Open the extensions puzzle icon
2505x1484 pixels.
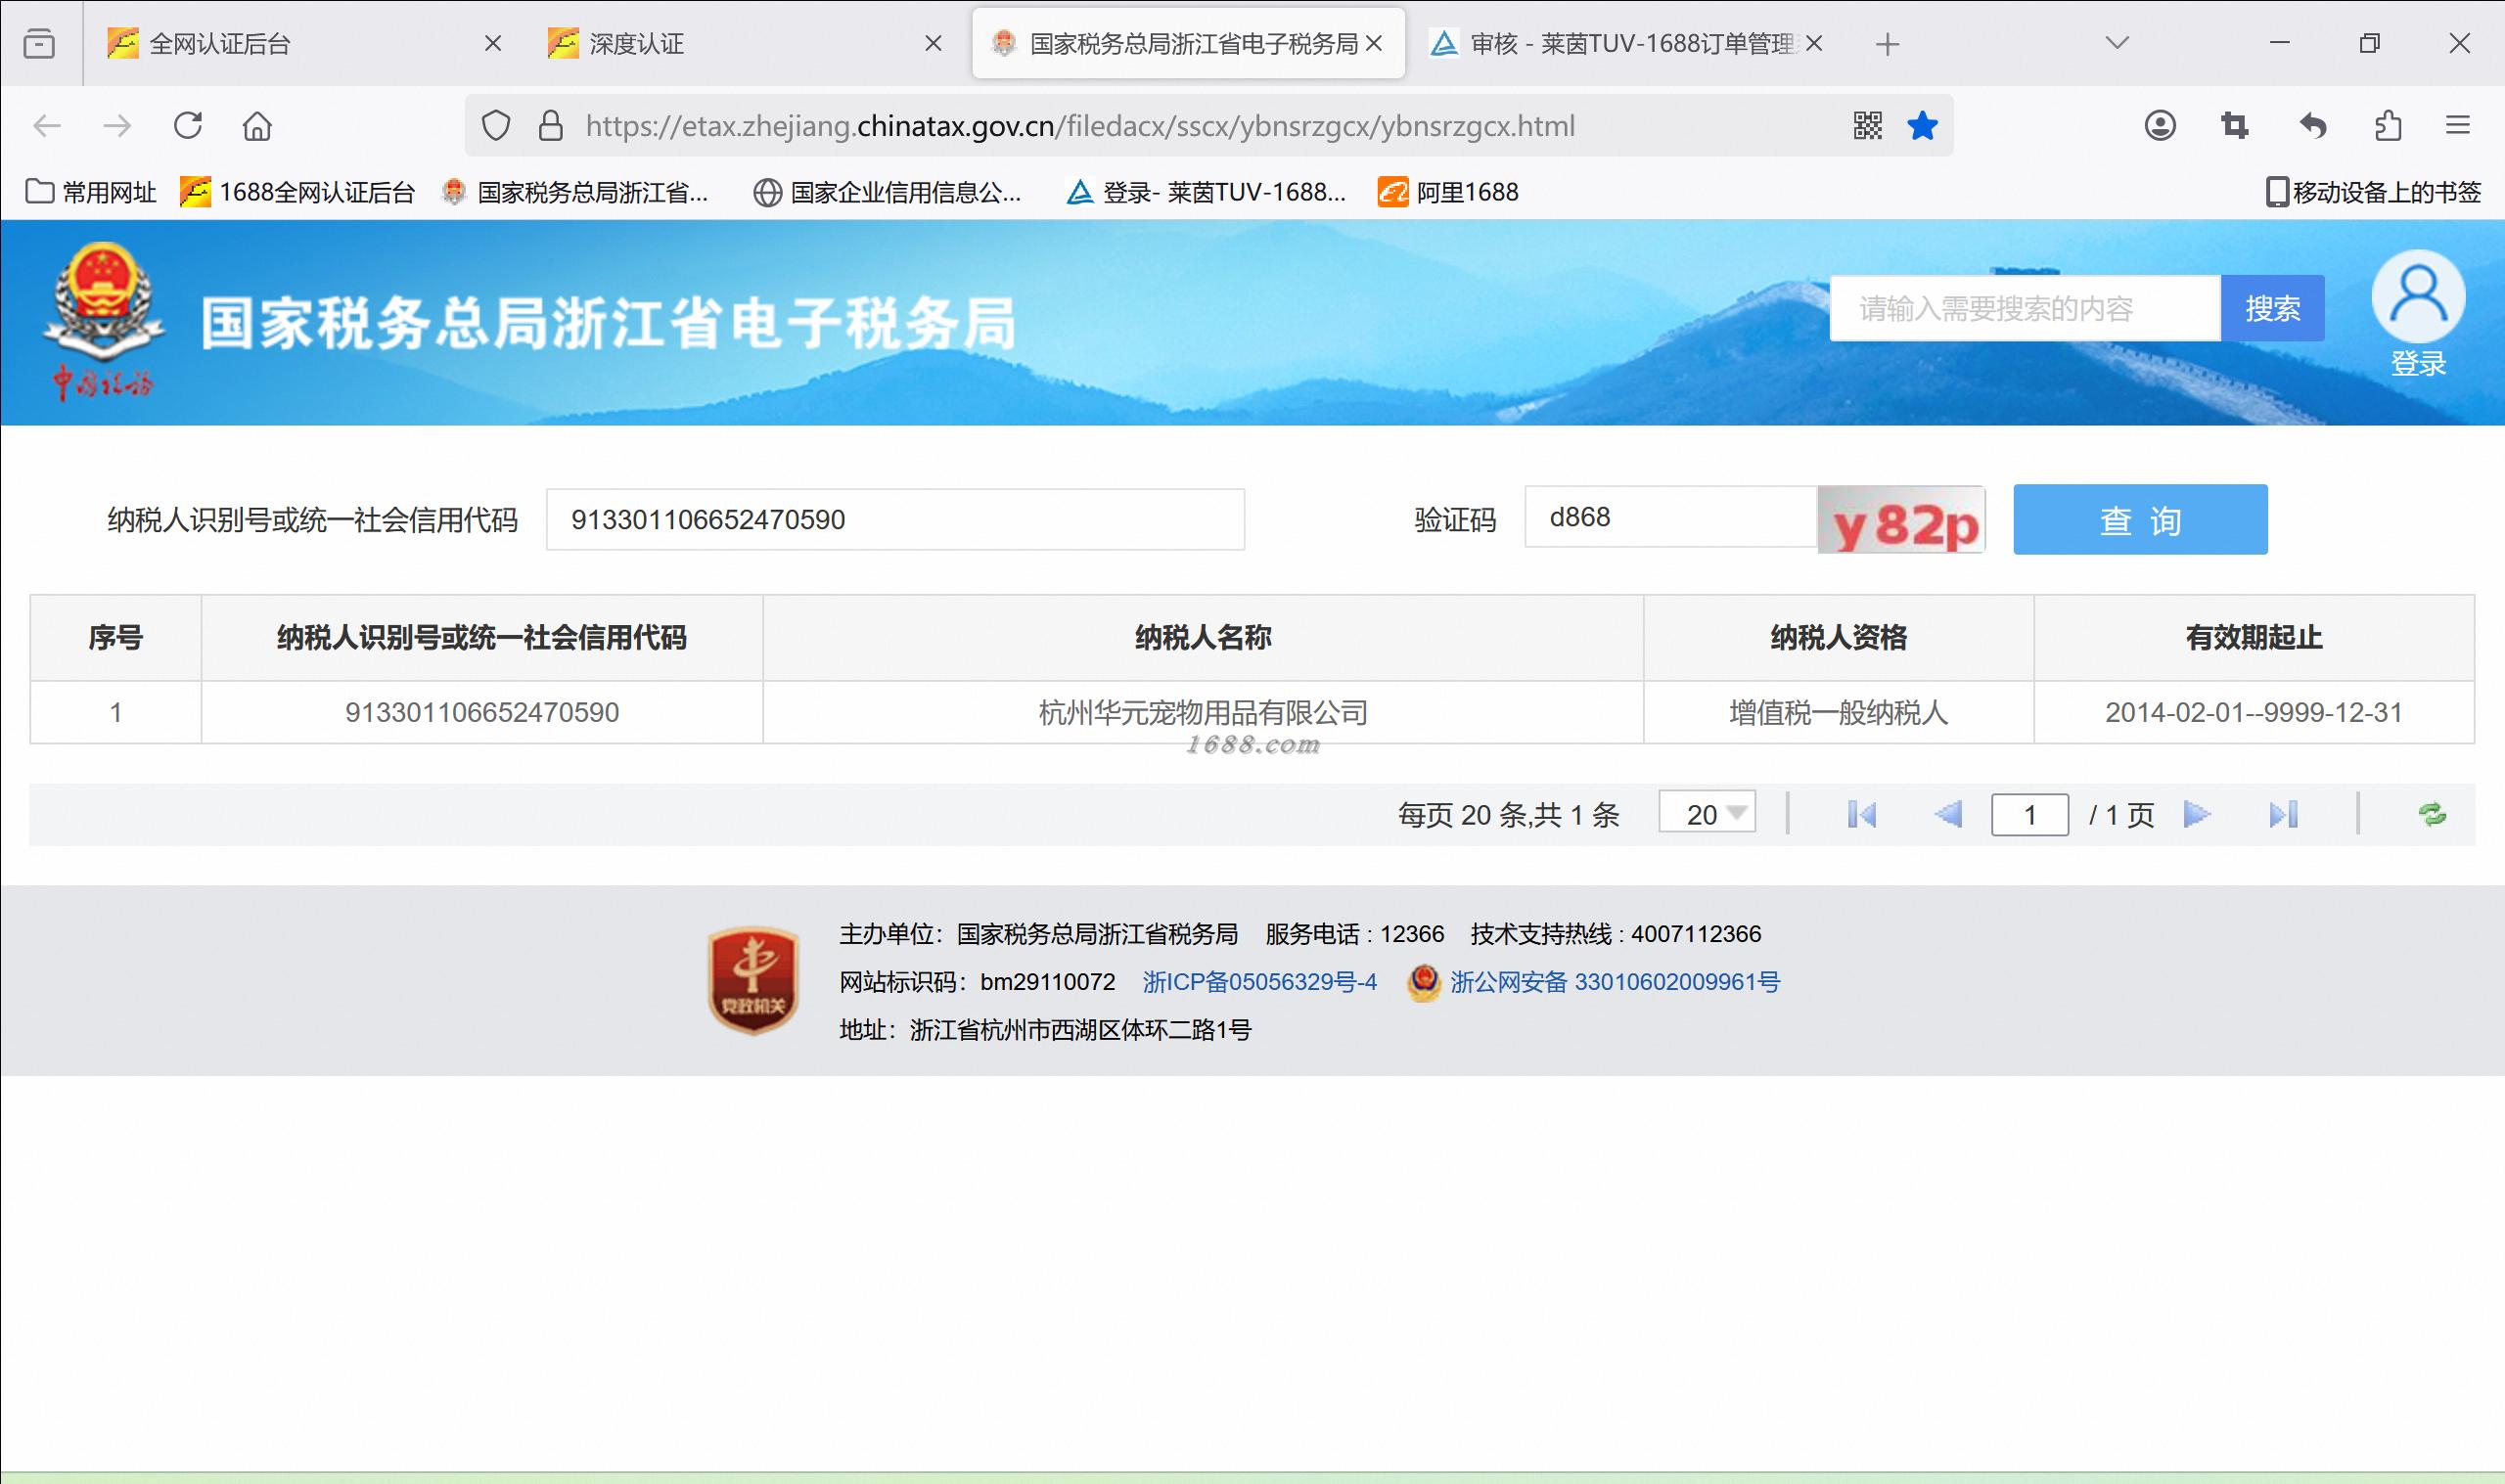(2388, 126)
